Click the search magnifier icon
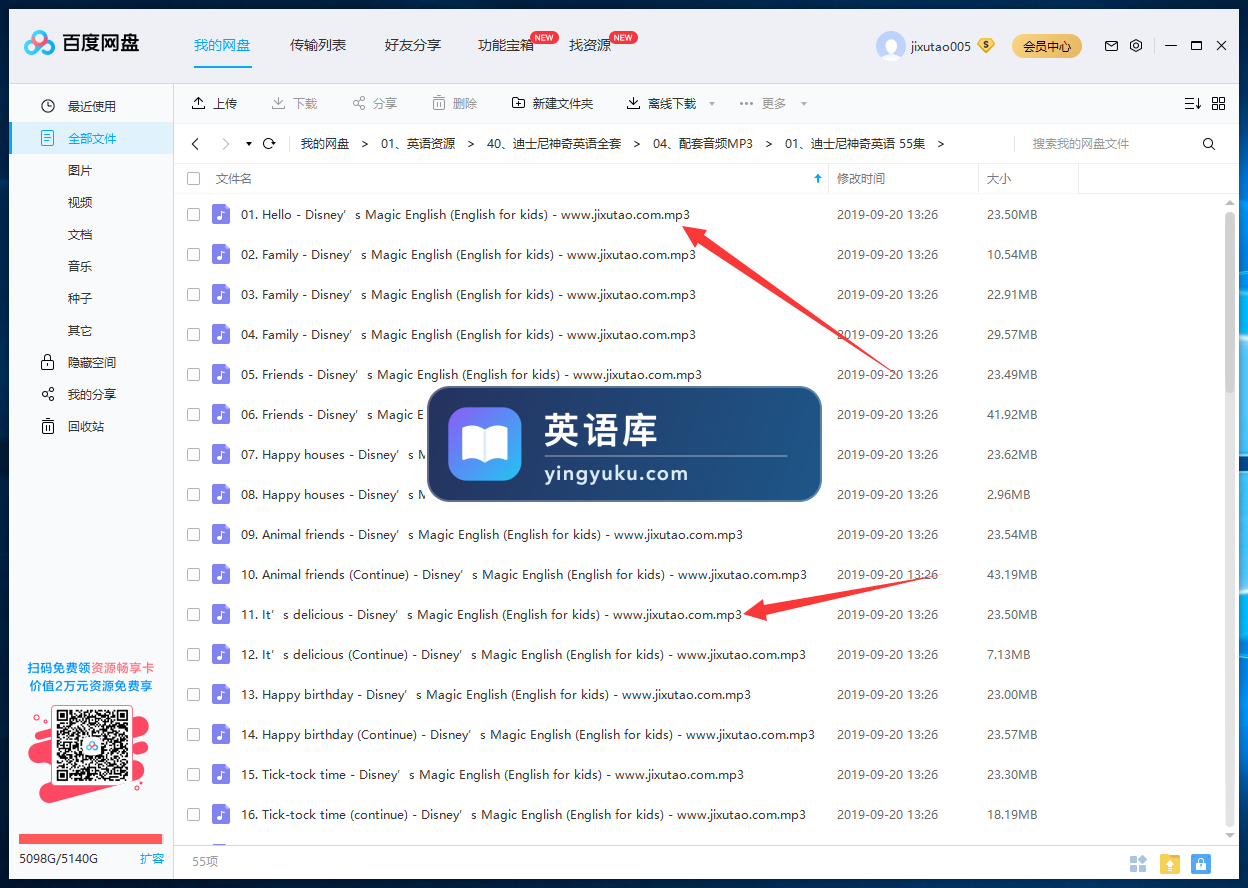The image size is (1248, 888). (1209, 144)
